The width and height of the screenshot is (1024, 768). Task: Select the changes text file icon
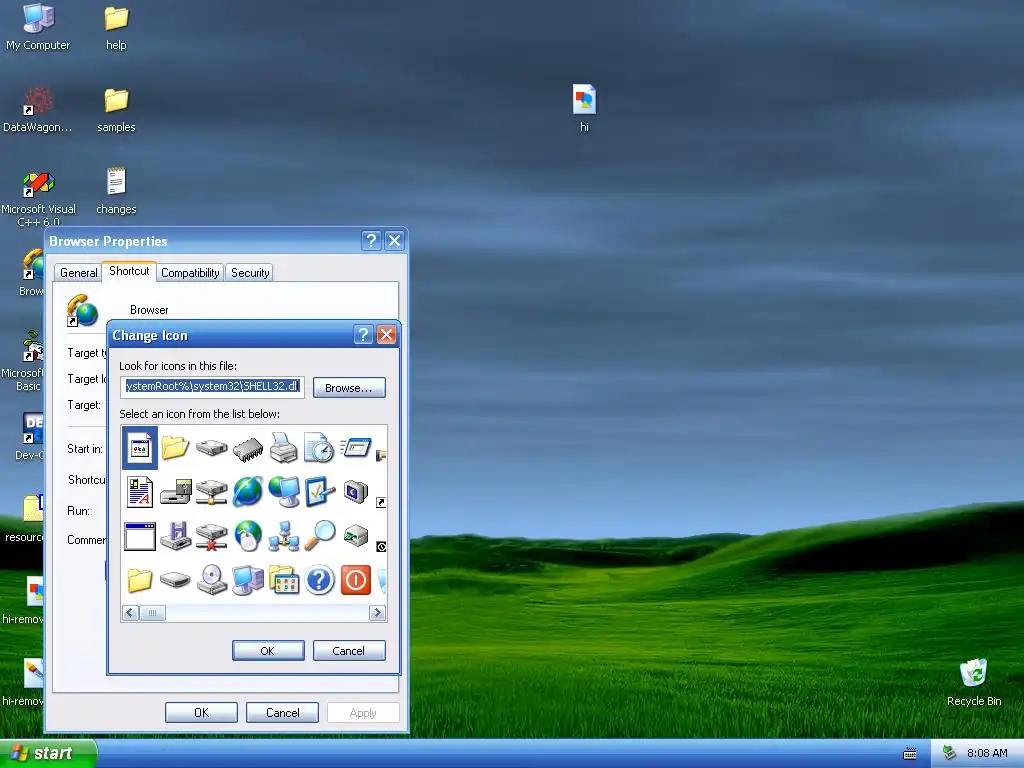coord(116,191)
